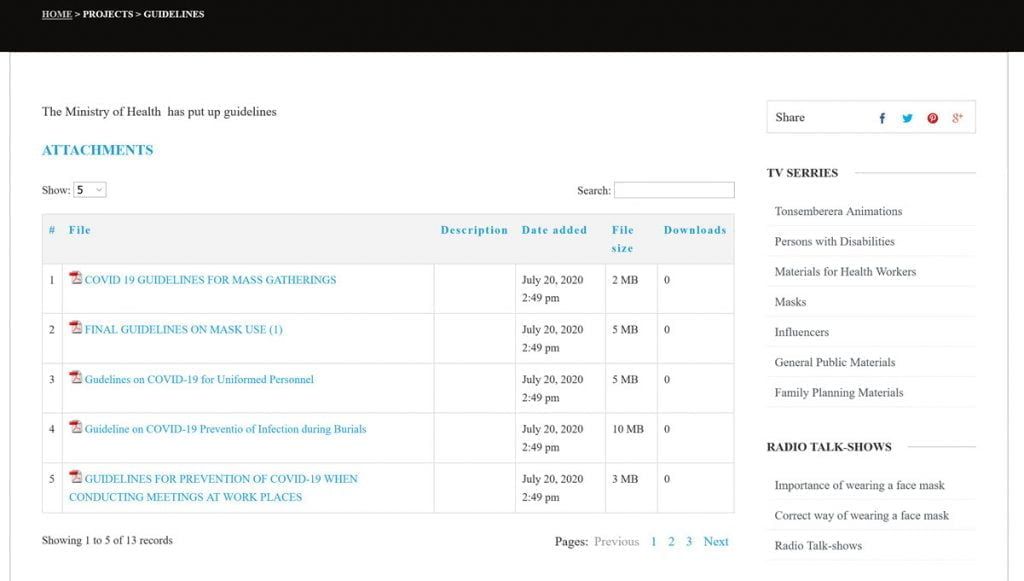This screenshot has height=581, width=1024.
Task: Open Materials for Health Workers
Action: pyautogui.click(x=845, y=271)
